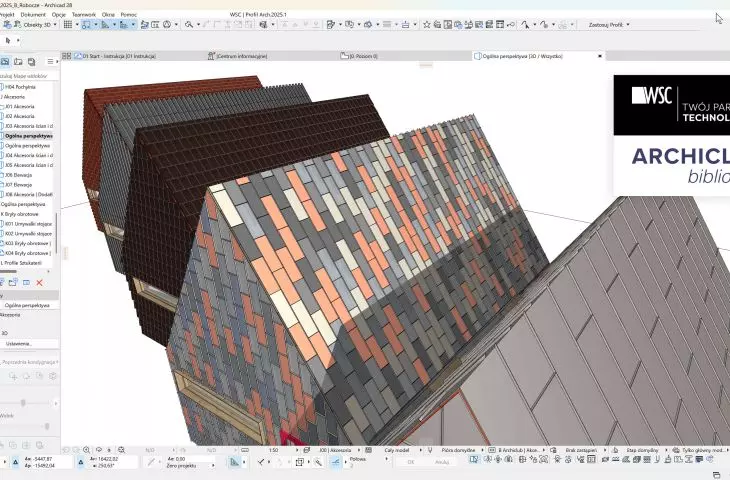Toggle the ruler measure tool icon
Screen dimensions: 730x480
[x=105, y=25]
